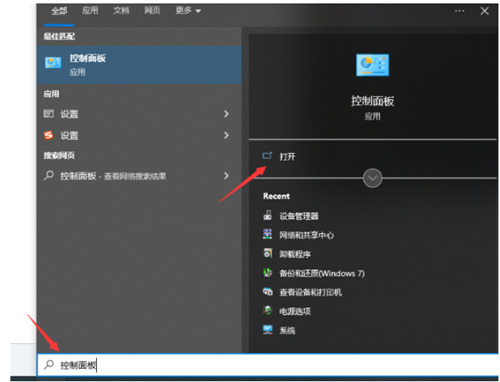The image size is (500, 382).
Task: Click the 备份和还原 icon
Action: click(268, 272)
